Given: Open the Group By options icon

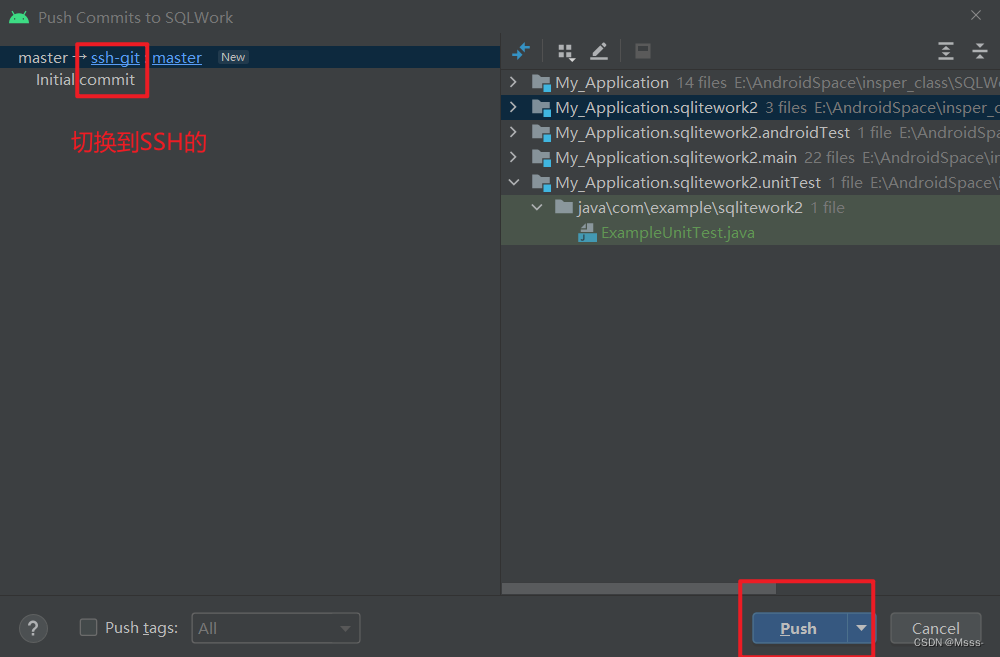Looking at the screenshot, I should coord(566,52).
